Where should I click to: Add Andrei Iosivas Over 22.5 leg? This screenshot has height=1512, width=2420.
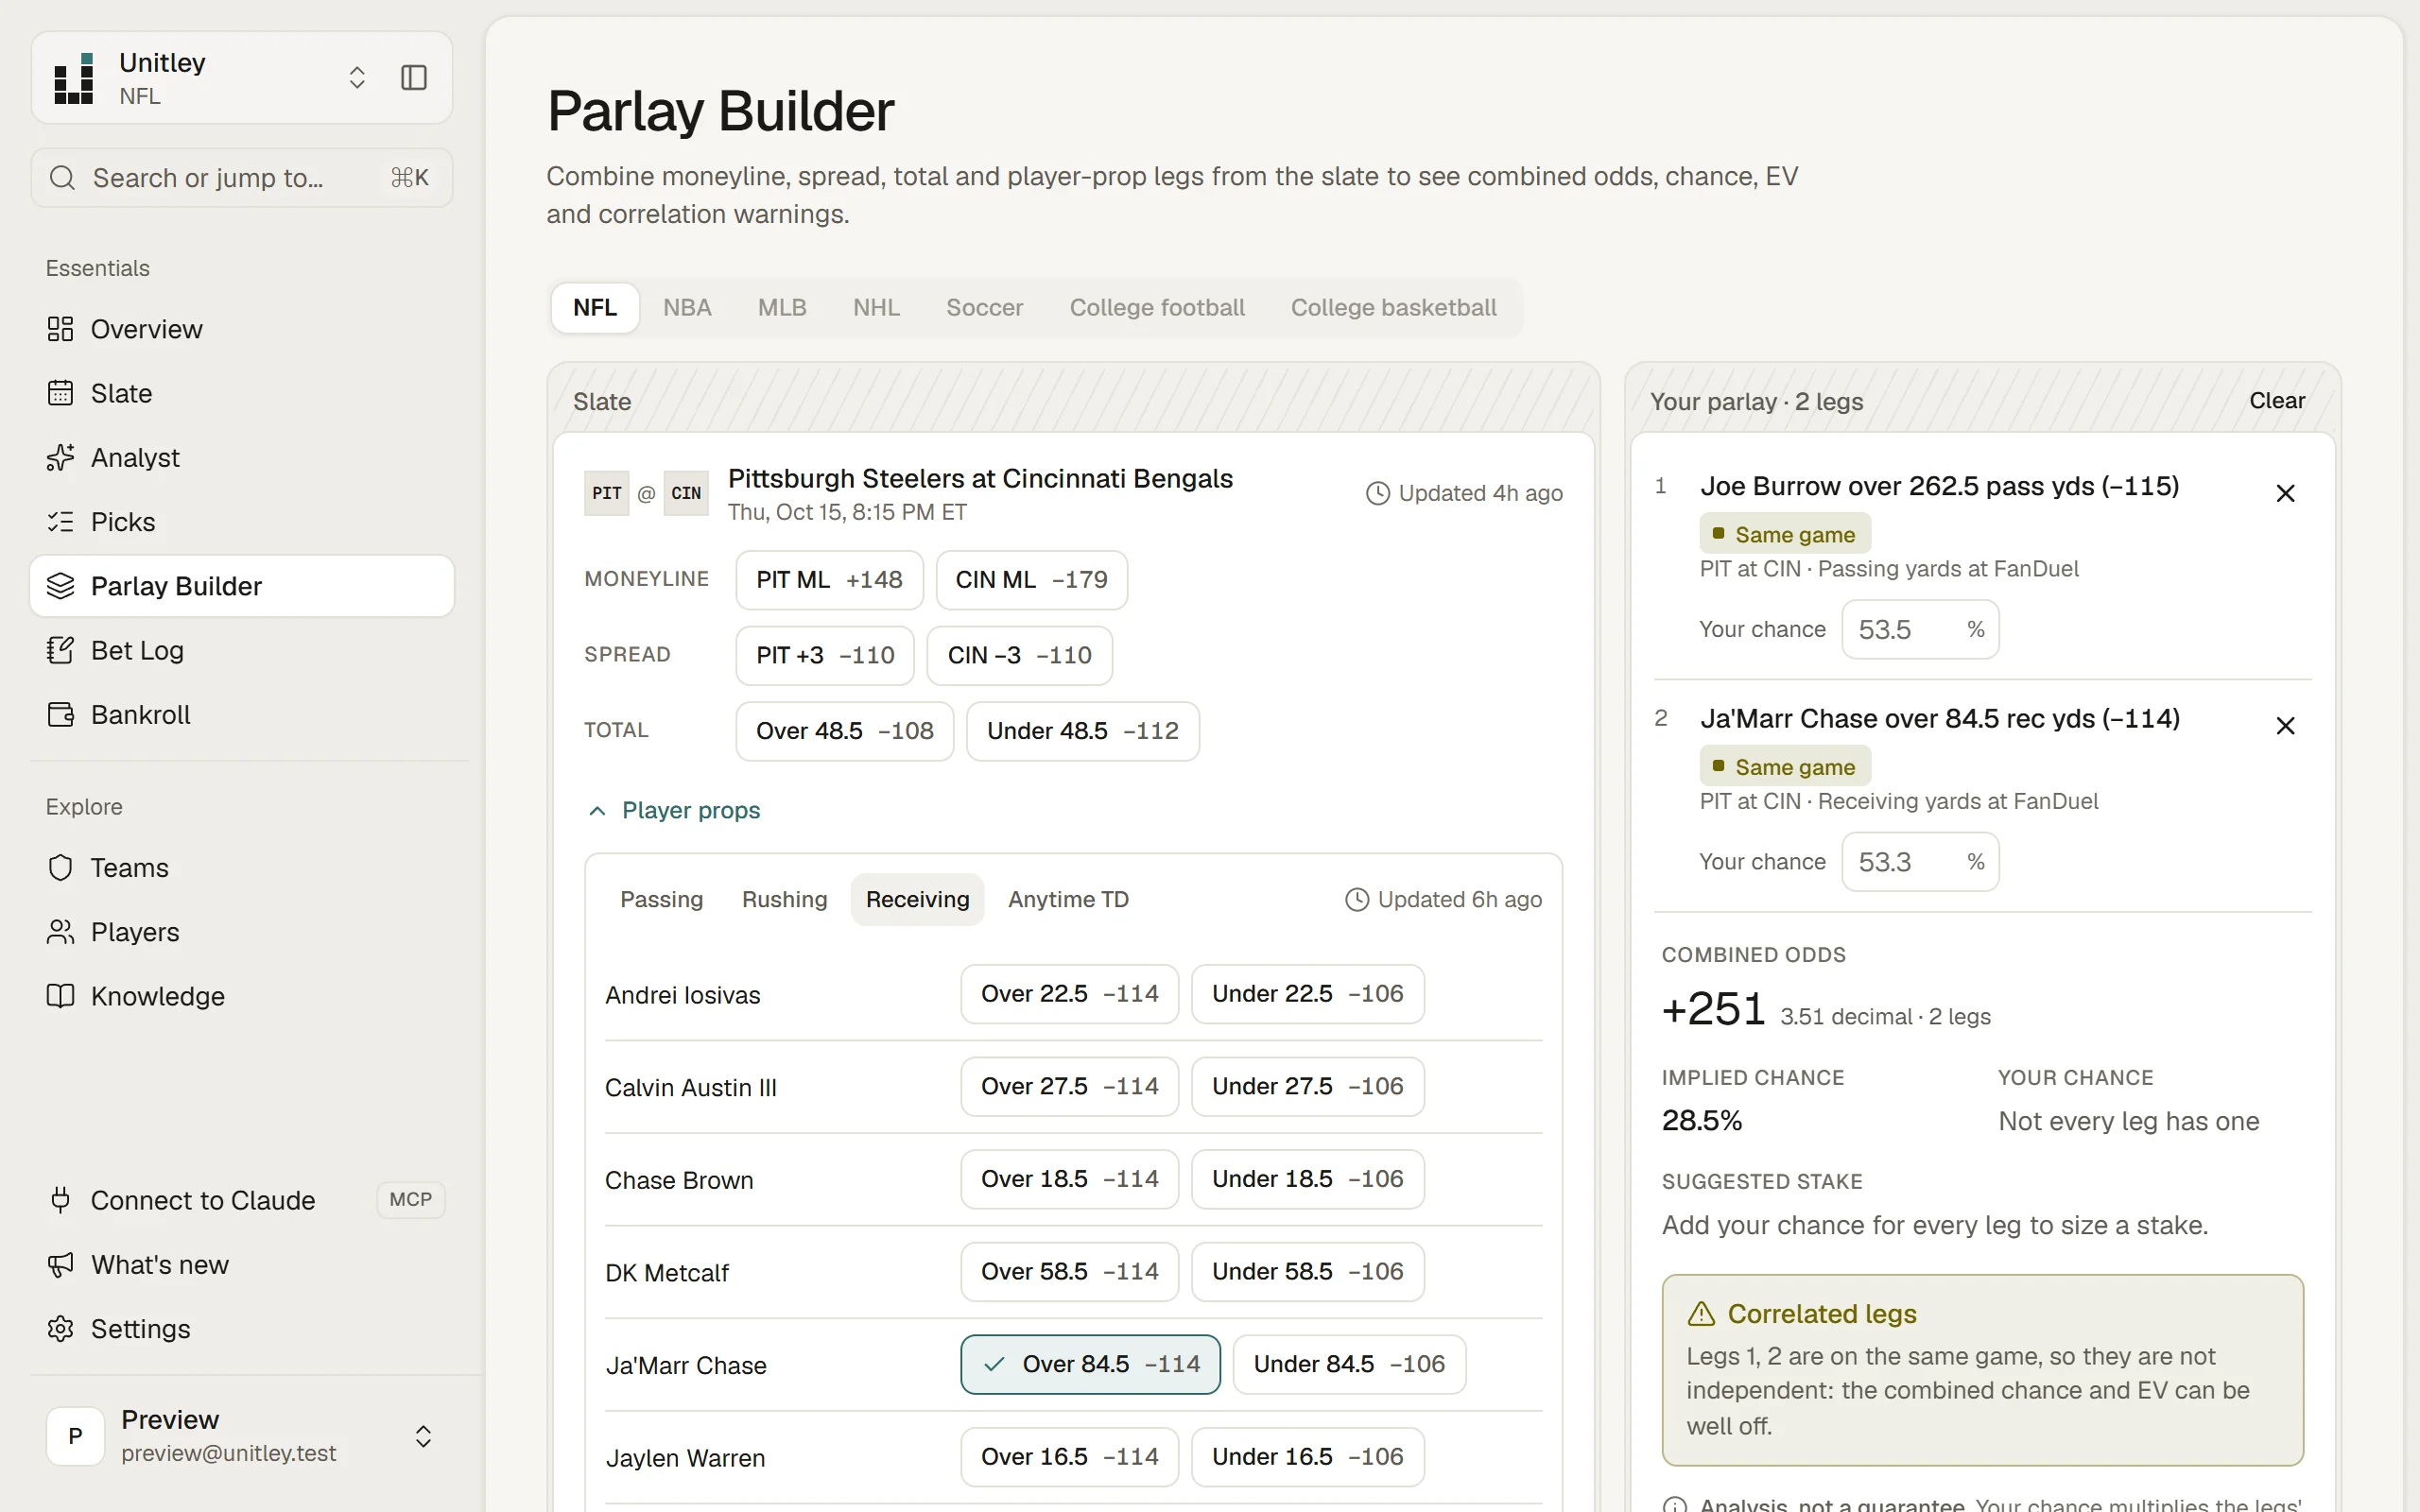1069,994
